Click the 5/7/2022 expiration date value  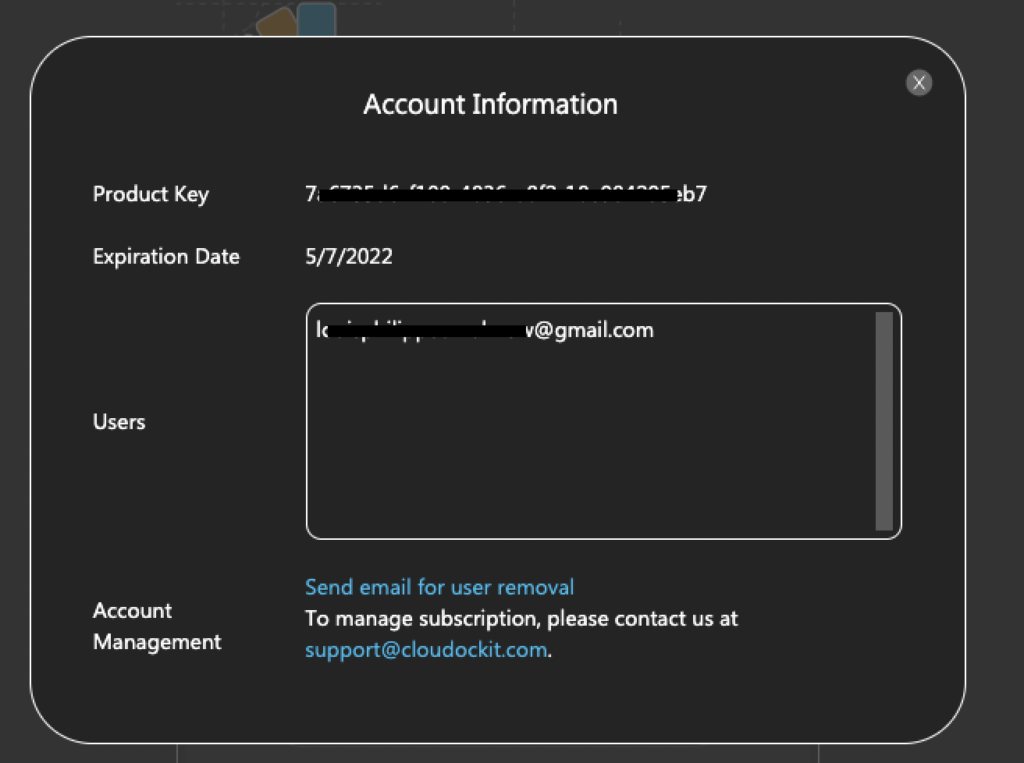[349, 256]
